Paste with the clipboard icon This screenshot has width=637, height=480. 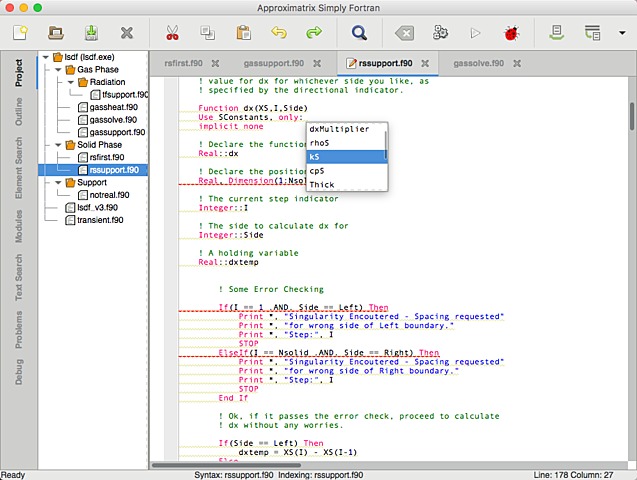pos(243,32)
